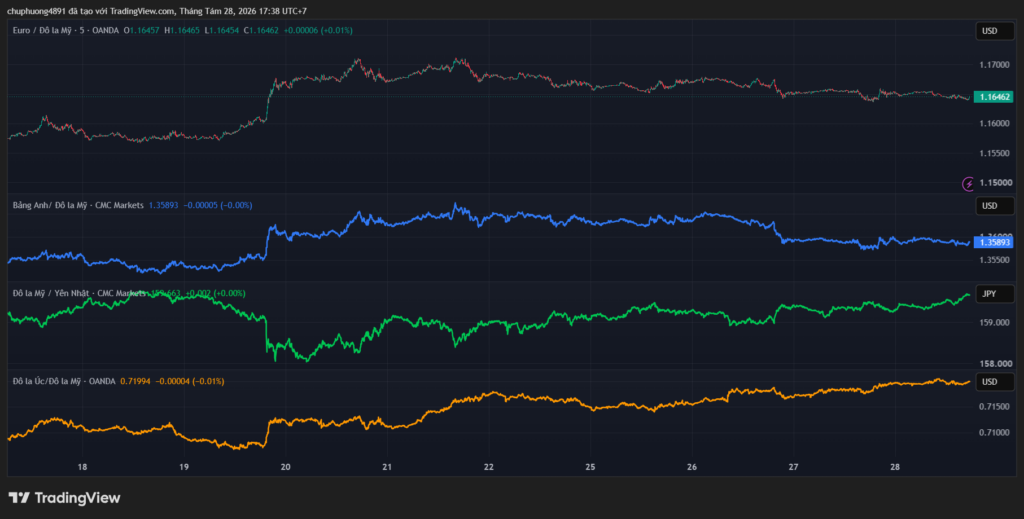Click date 19 on the time axis
Image resolution: width=1024 pixels, height=519 pixels.
click(x=184, y=467)
